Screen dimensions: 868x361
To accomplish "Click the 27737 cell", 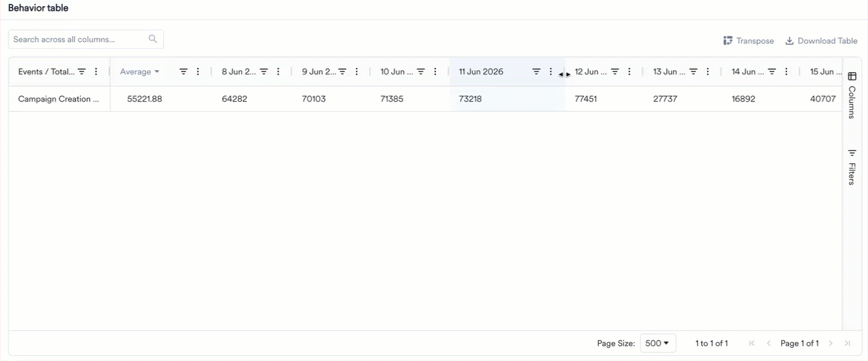I will (x=666, y=99).
